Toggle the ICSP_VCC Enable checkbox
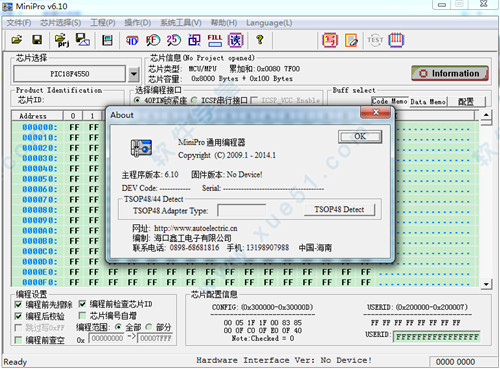 [x=254, y=100]
